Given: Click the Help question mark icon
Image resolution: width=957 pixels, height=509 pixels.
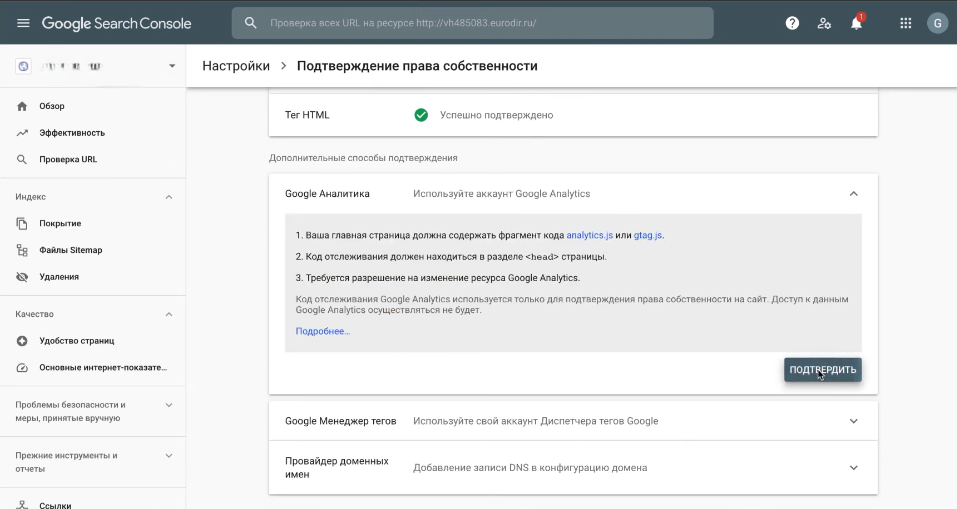Looking at the screenshot, I should (x=792, y=23).
